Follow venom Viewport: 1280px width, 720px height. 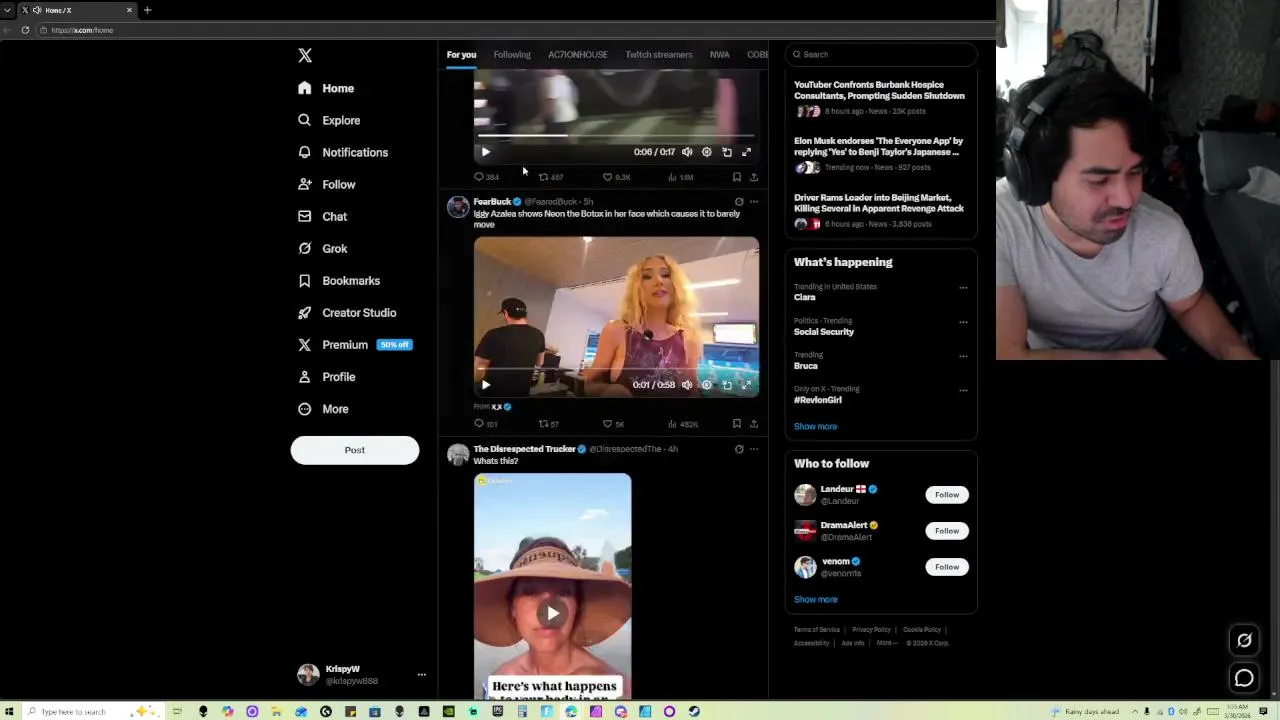pyautogui.click(x=947, y=567)
